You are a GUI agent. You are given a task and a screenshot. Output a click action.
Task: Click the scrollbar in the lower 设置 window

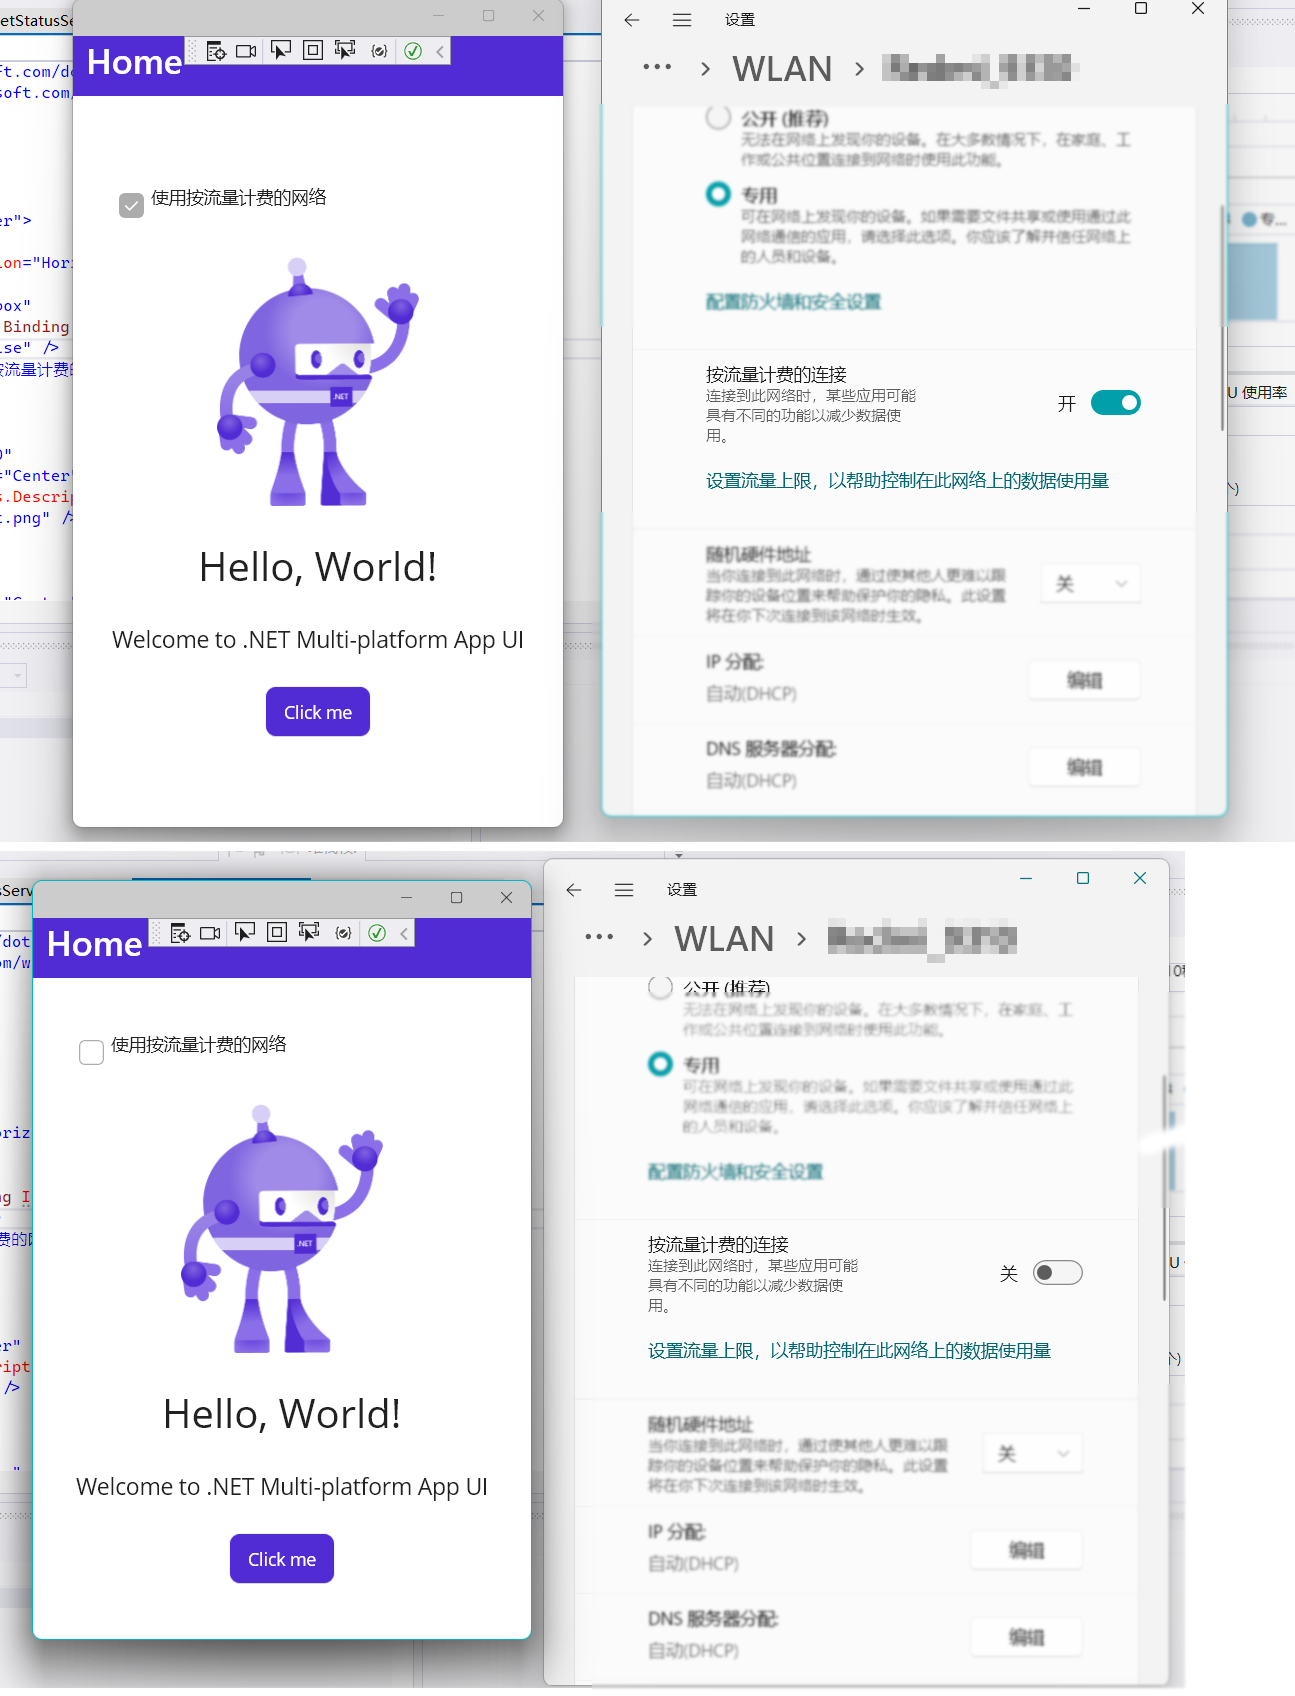(1164, 1188)
